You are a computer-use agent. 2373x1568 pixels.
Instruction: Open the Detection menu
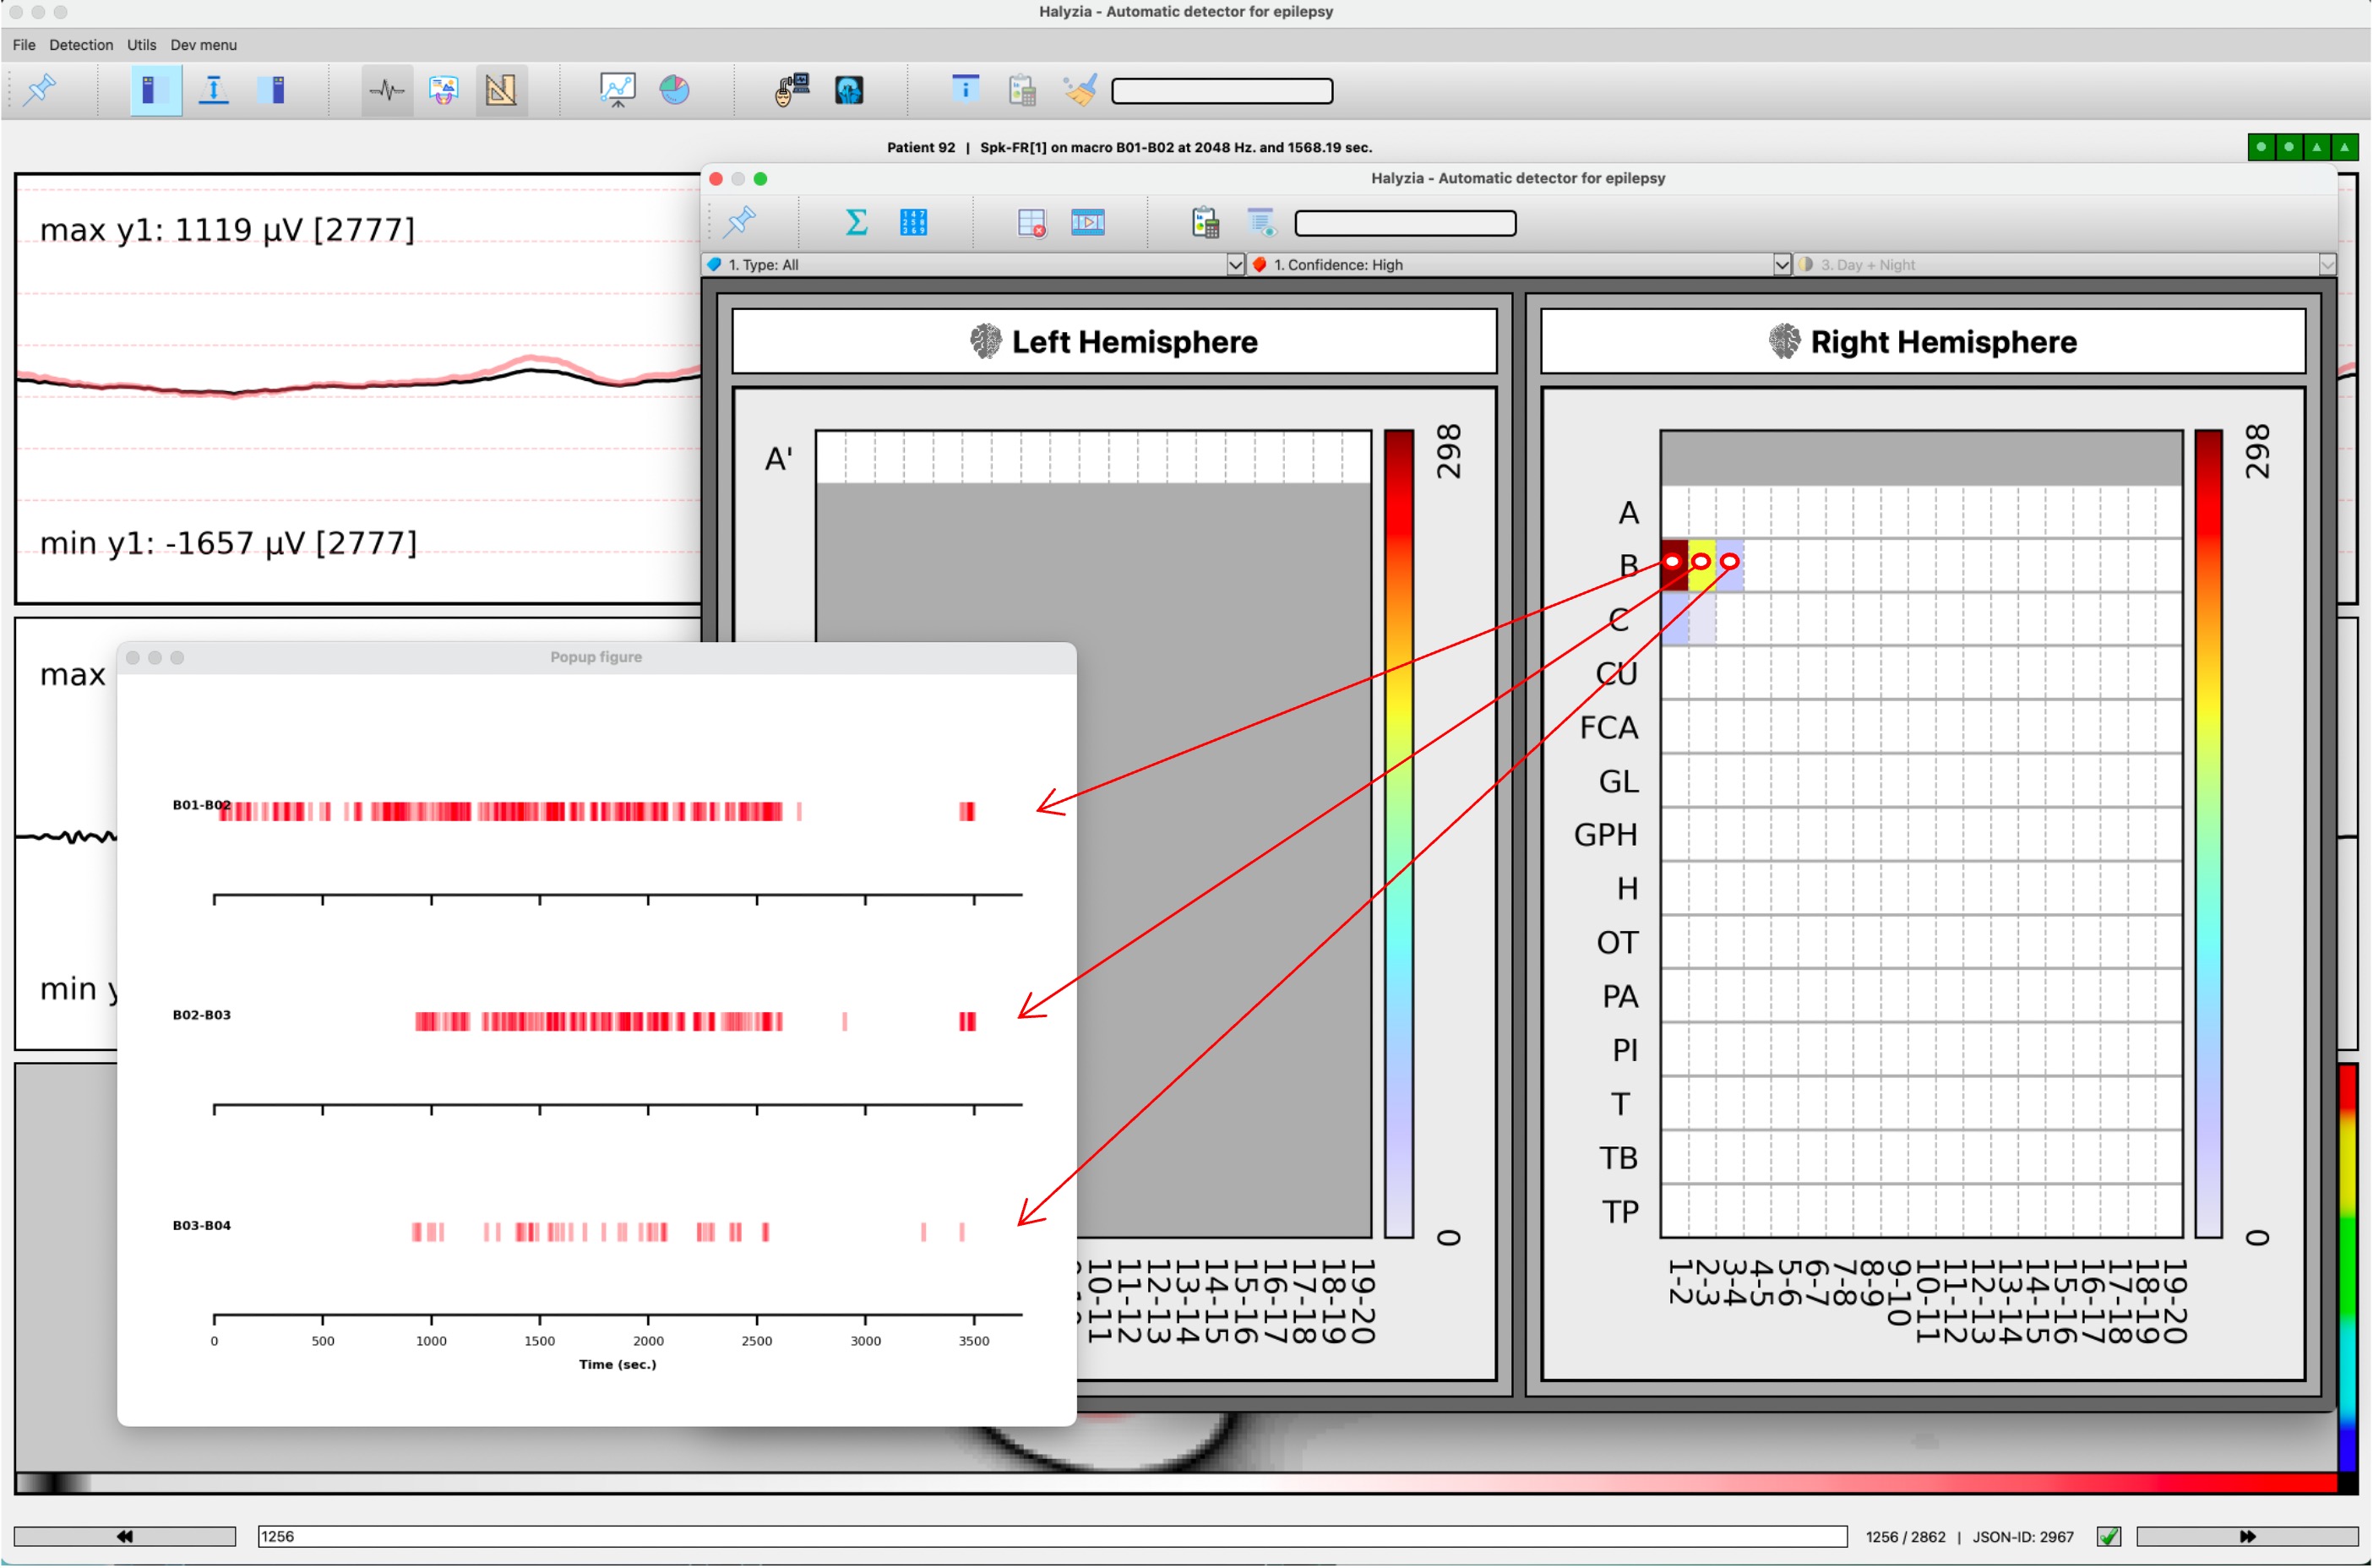[x=81, y=44]
